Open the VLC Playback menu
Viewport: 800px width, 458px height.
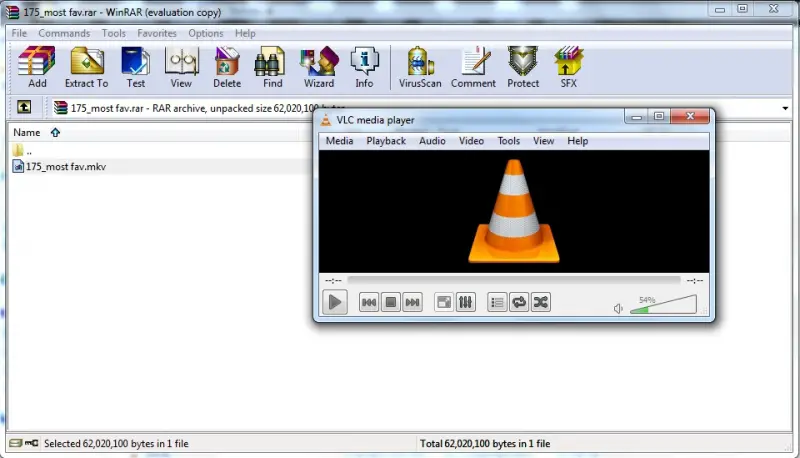point(386,141)
